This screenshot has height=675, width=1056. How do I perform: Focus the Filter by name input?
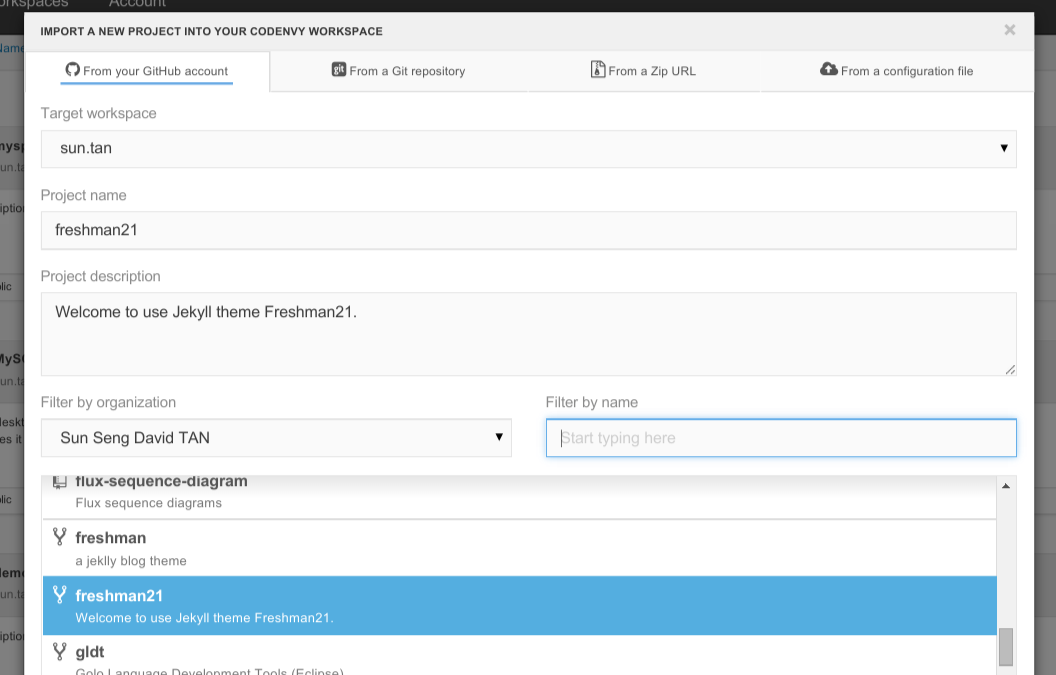click(x=781, y=438)
